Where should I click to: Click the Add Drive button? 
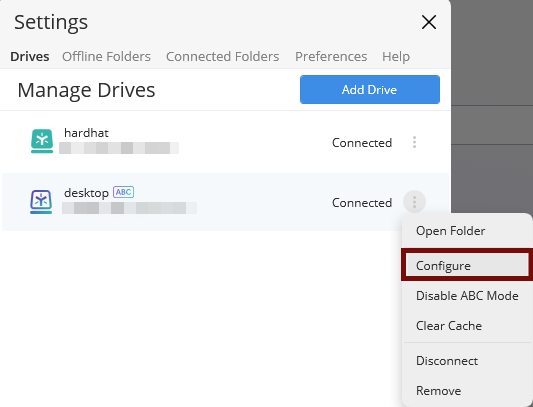pyautogui.click(x=370, y=89)
